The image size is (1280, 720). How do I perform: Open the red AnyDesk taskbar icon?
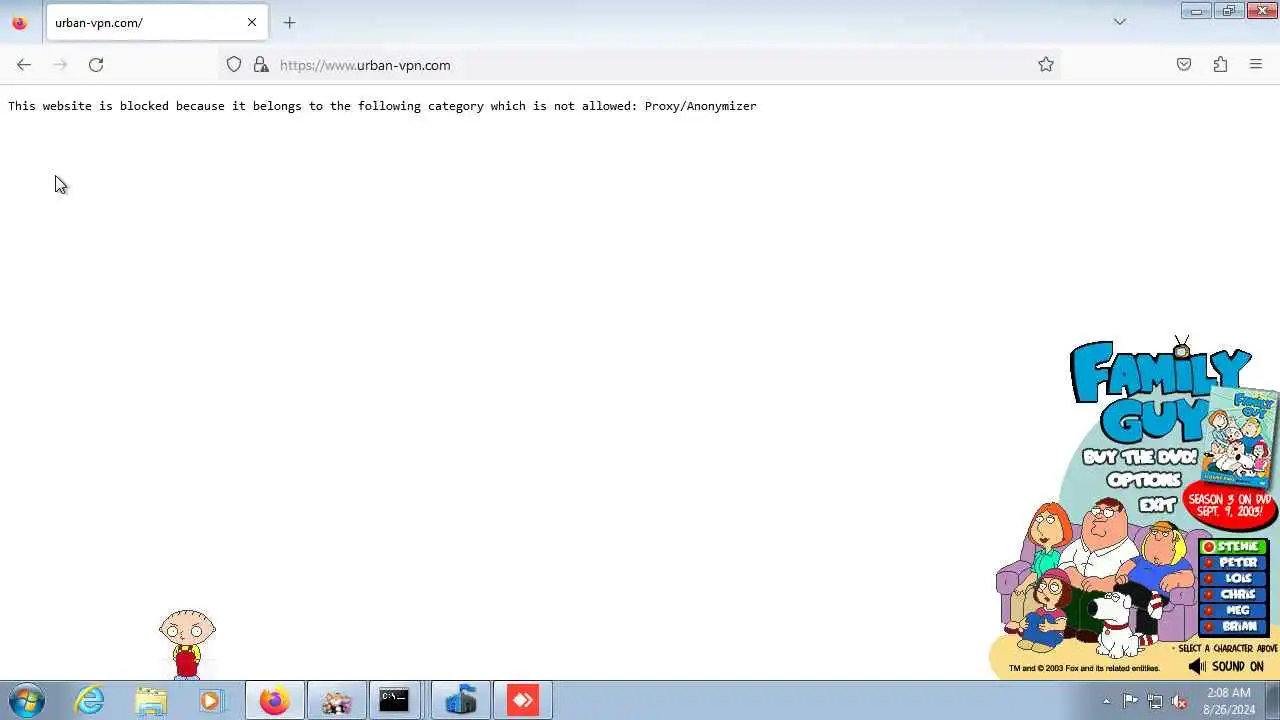tap(523, 701)
